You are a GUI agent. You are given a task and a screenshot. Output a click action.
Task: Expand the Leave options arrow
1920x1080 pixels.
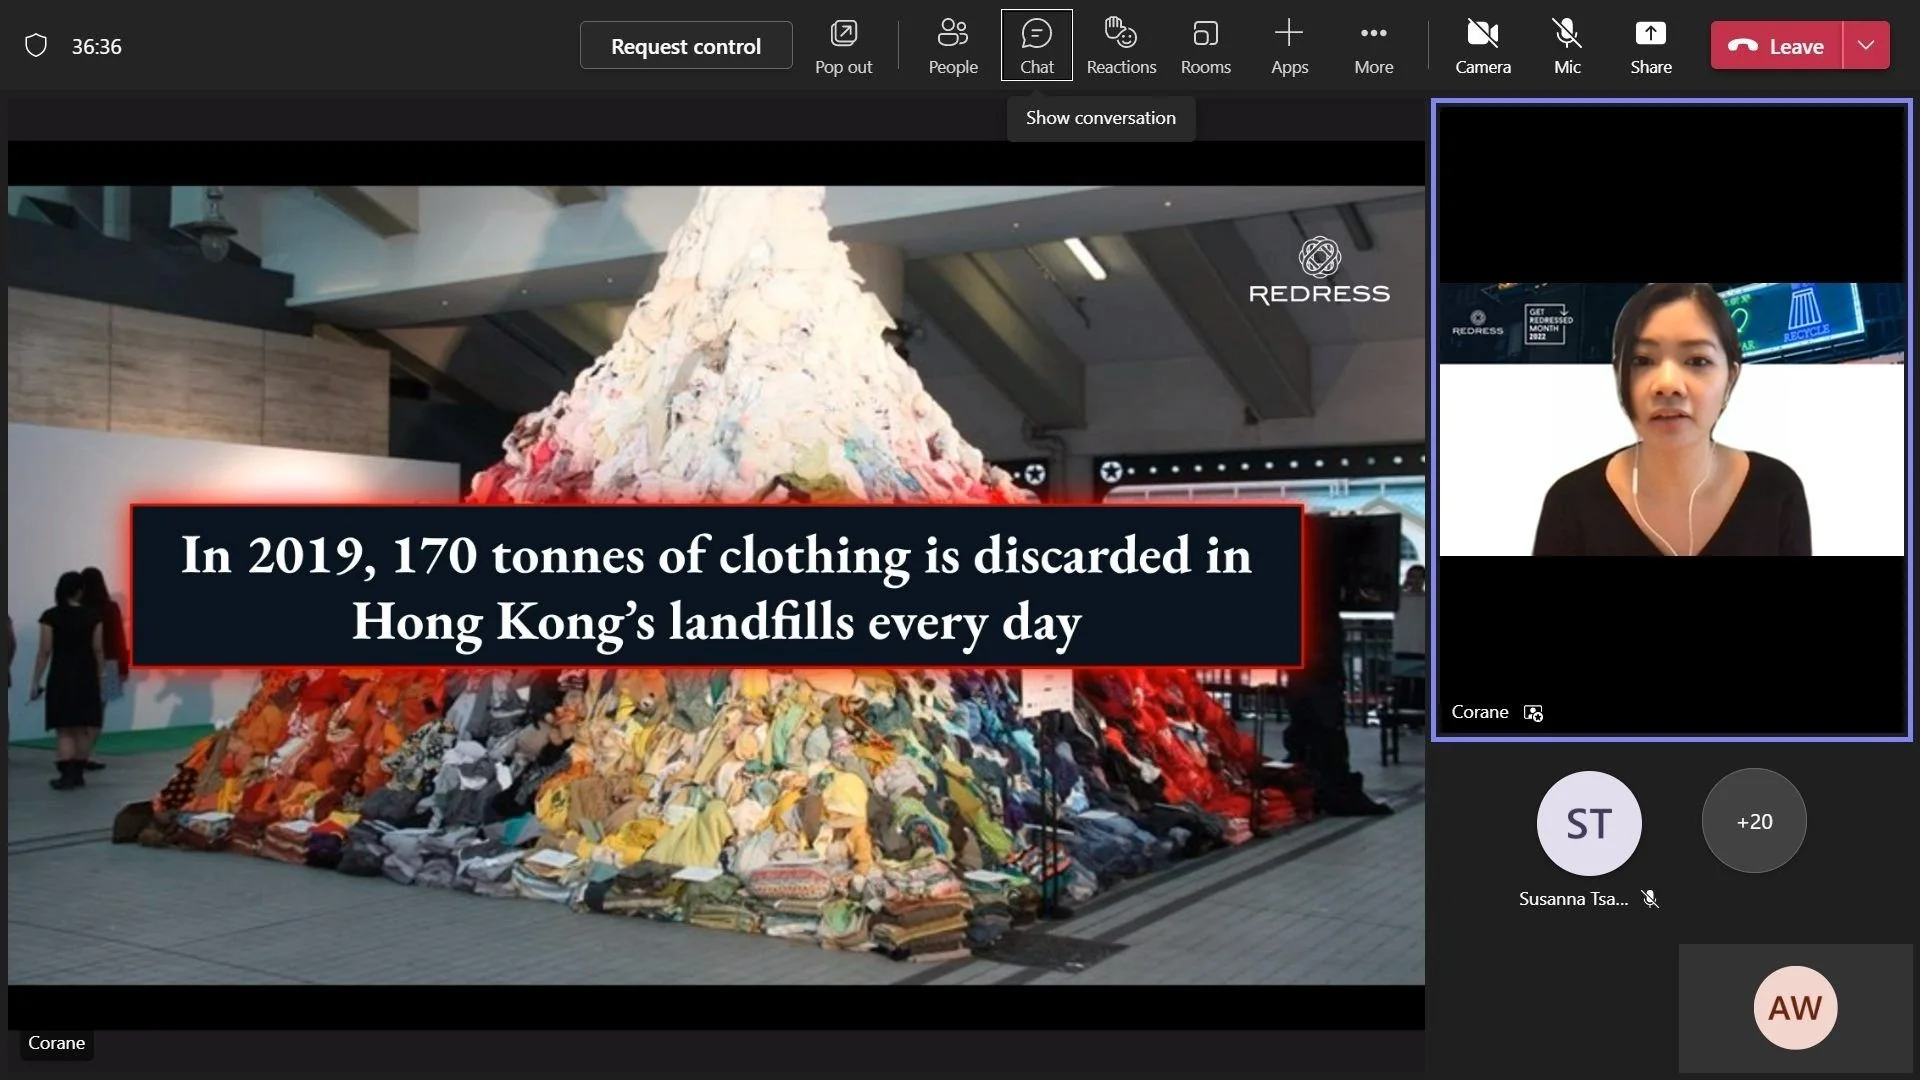(x=1866, y=45)
